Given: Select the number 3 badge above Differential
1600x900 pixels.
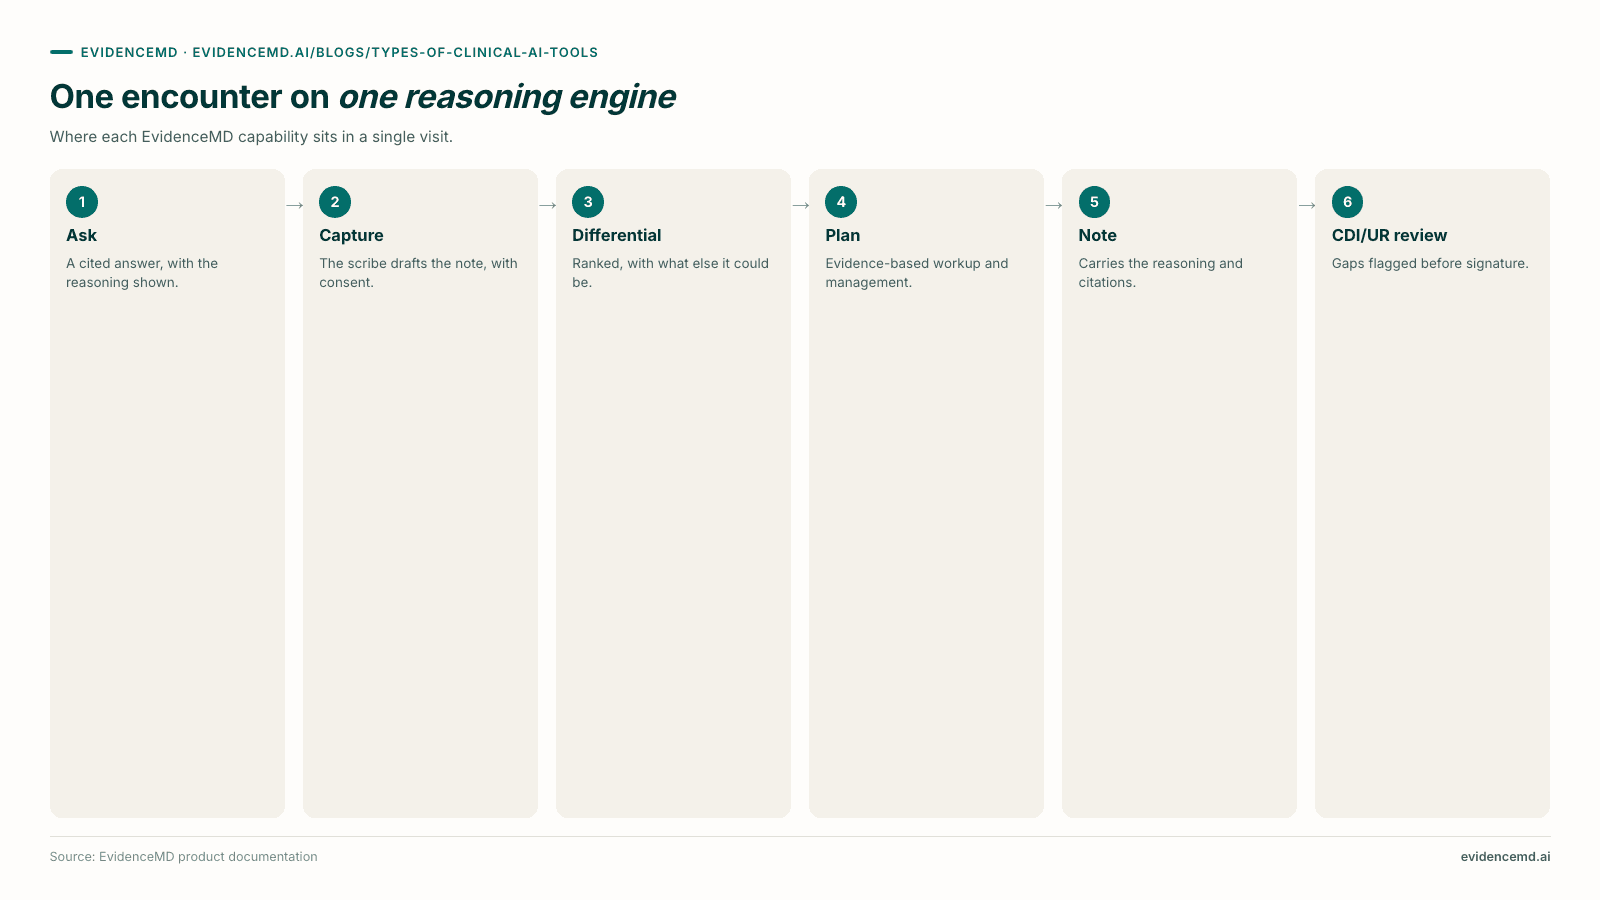Looking at the screenshot, I should point(588,202).
